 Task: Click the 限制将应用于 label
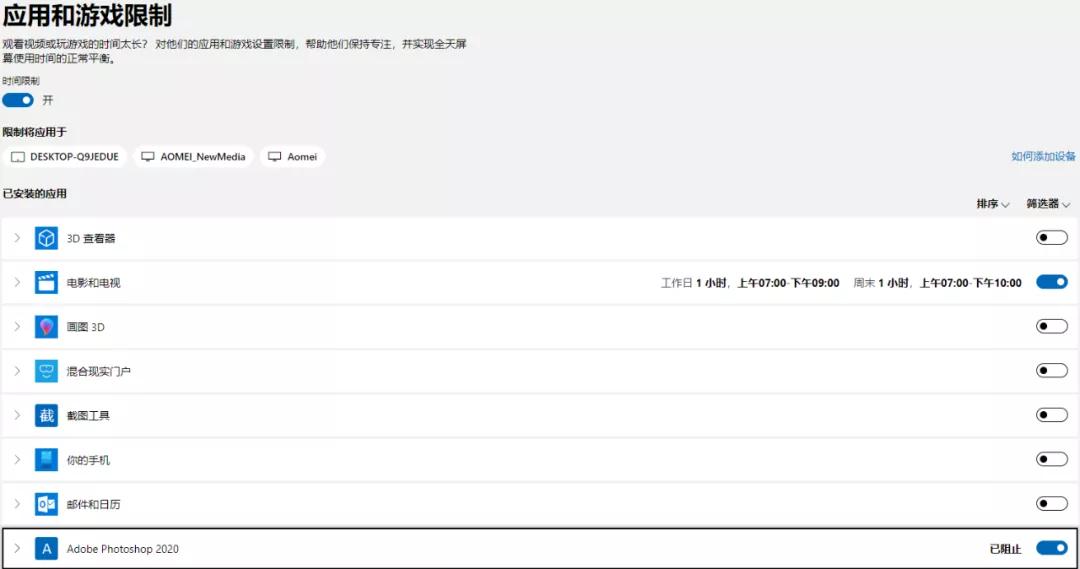pos(34,132)
